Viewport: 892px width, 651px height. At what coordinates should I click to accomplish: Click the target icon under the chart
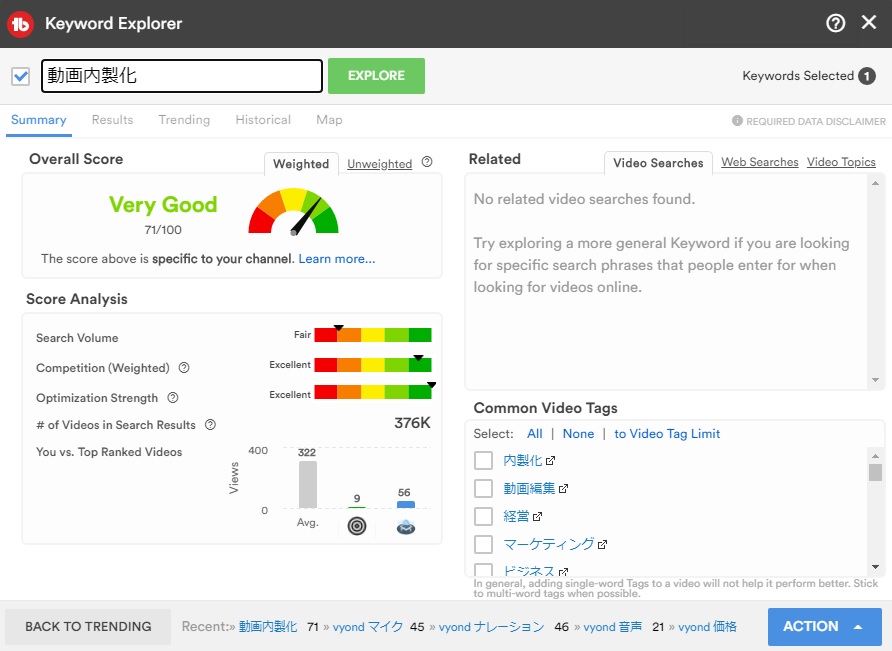(x=357, y=526)
